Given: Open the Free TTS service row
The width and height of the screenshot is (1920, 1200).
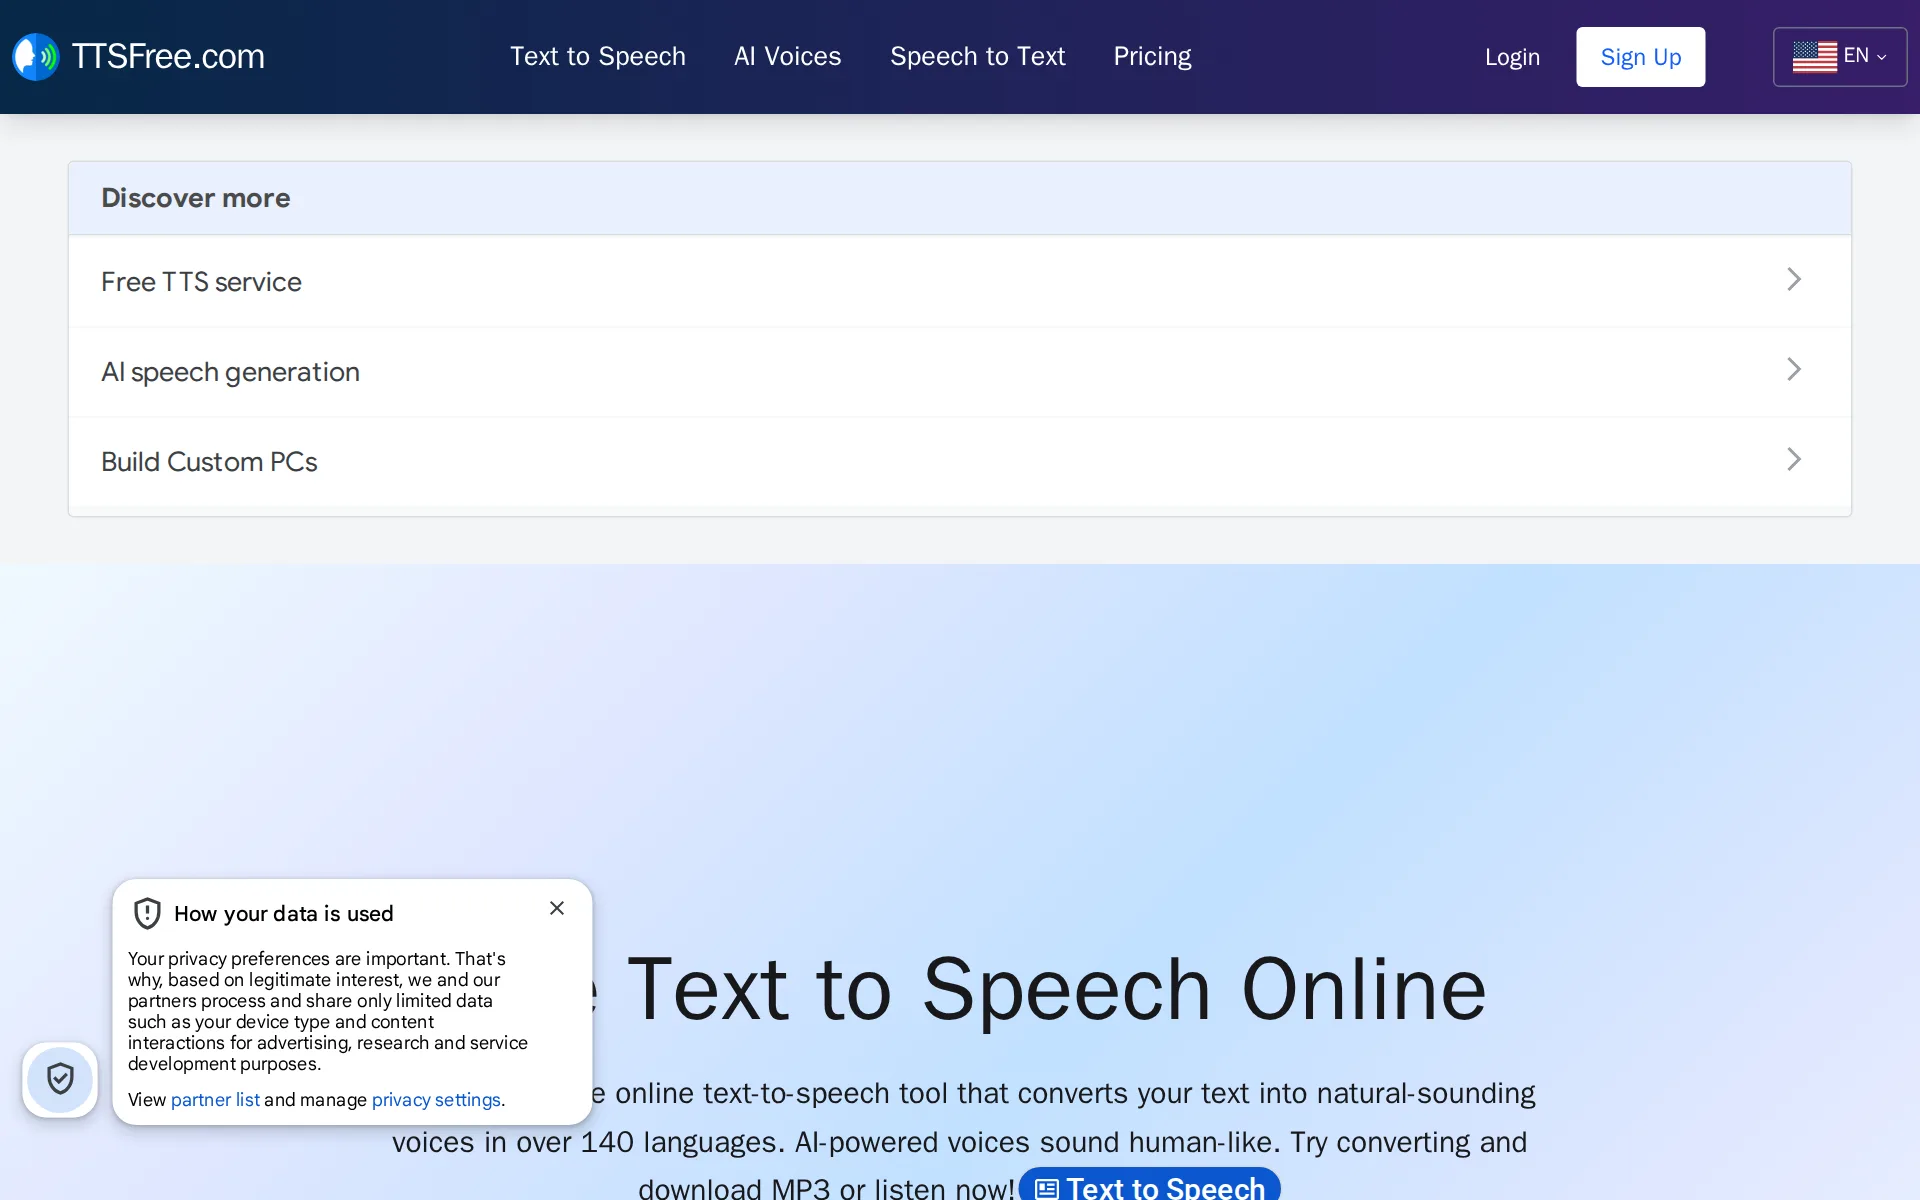Looking at the screenshot, I should (x=960, y=281).
